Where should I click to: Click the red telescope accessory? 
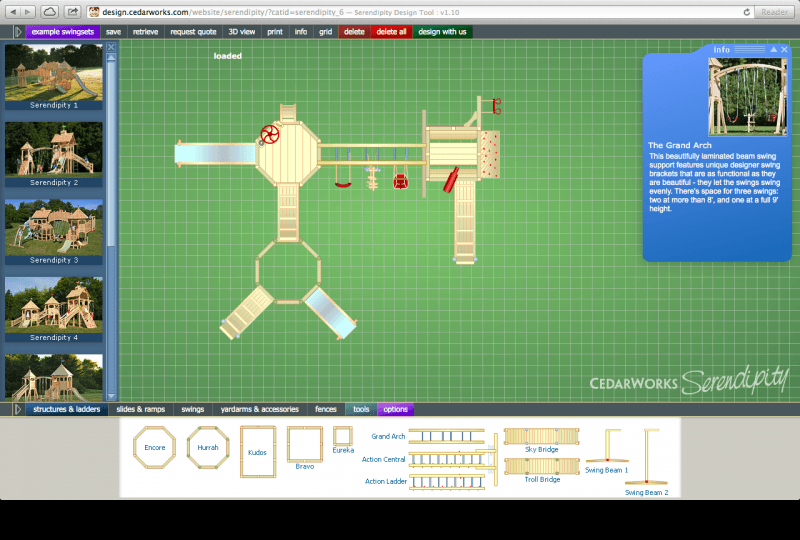tap(451, 180)
